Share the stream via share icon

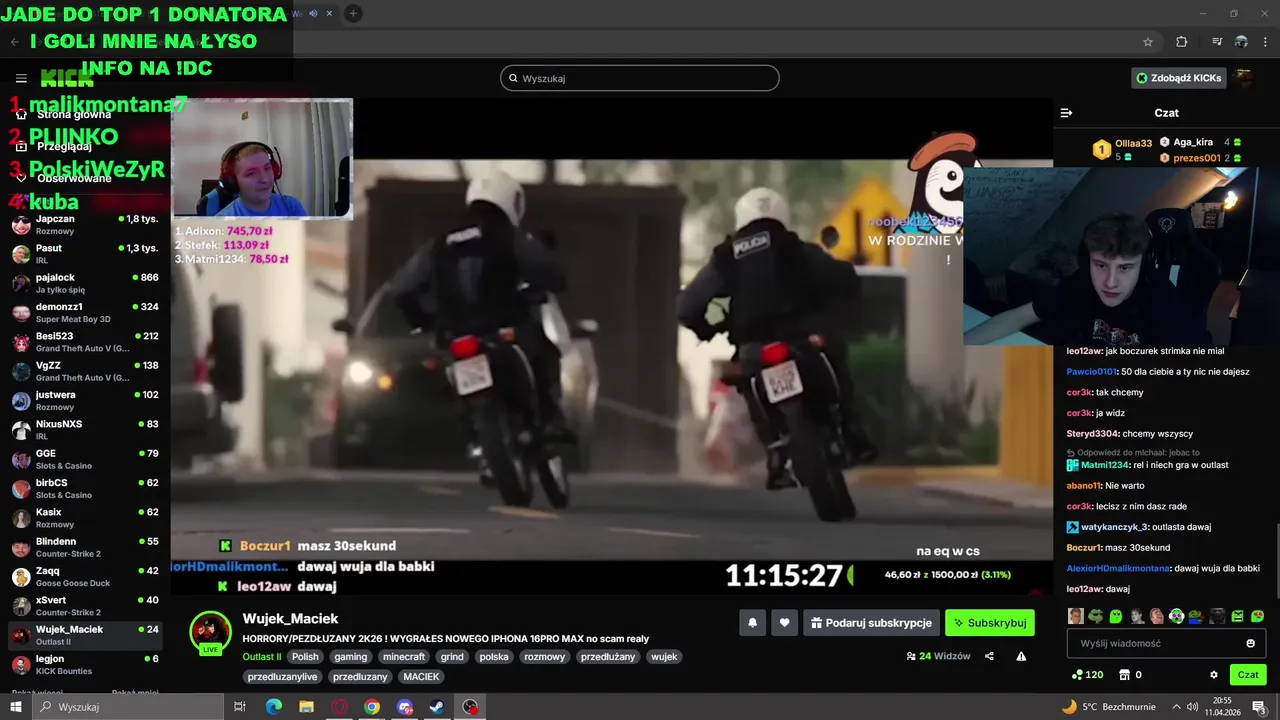point(989,656)
